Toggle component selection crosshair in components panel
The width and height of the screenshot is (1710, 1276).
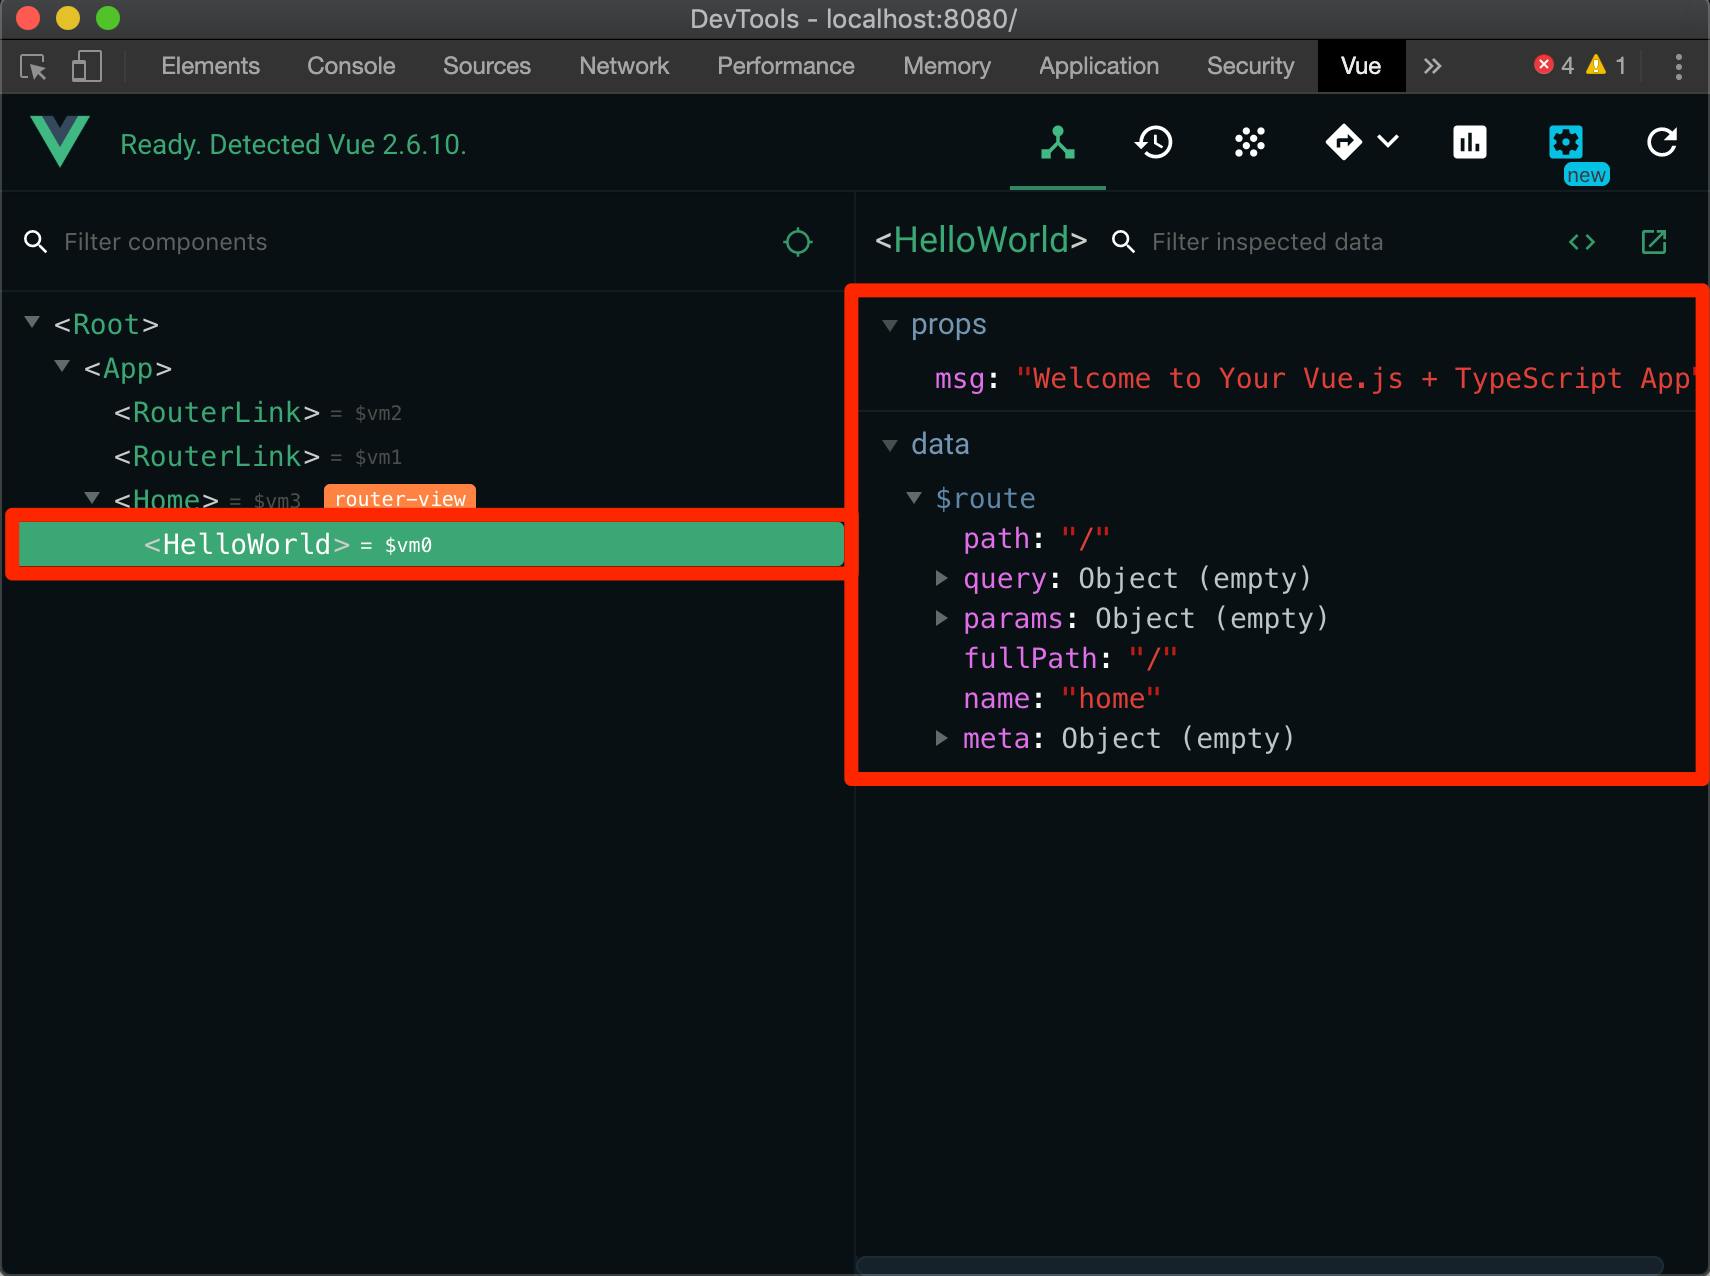click(797, 242)
